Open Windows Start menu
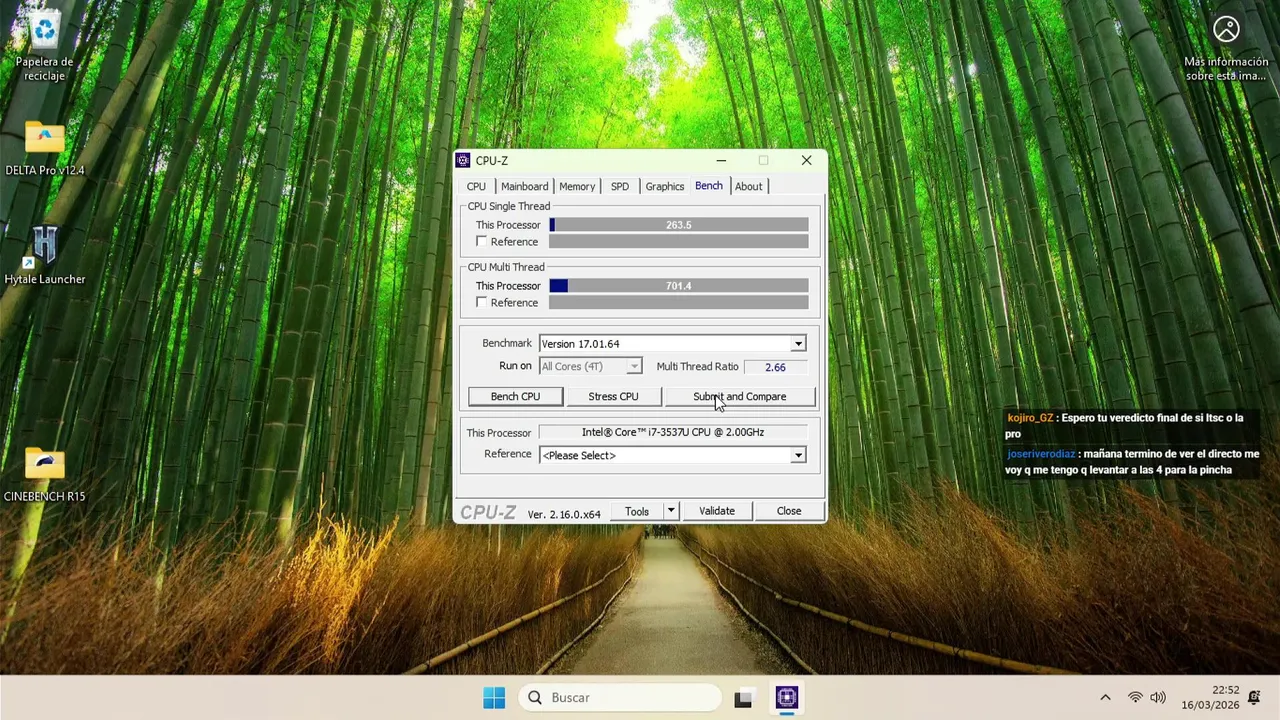1280x720 pixels. point(494,698)
